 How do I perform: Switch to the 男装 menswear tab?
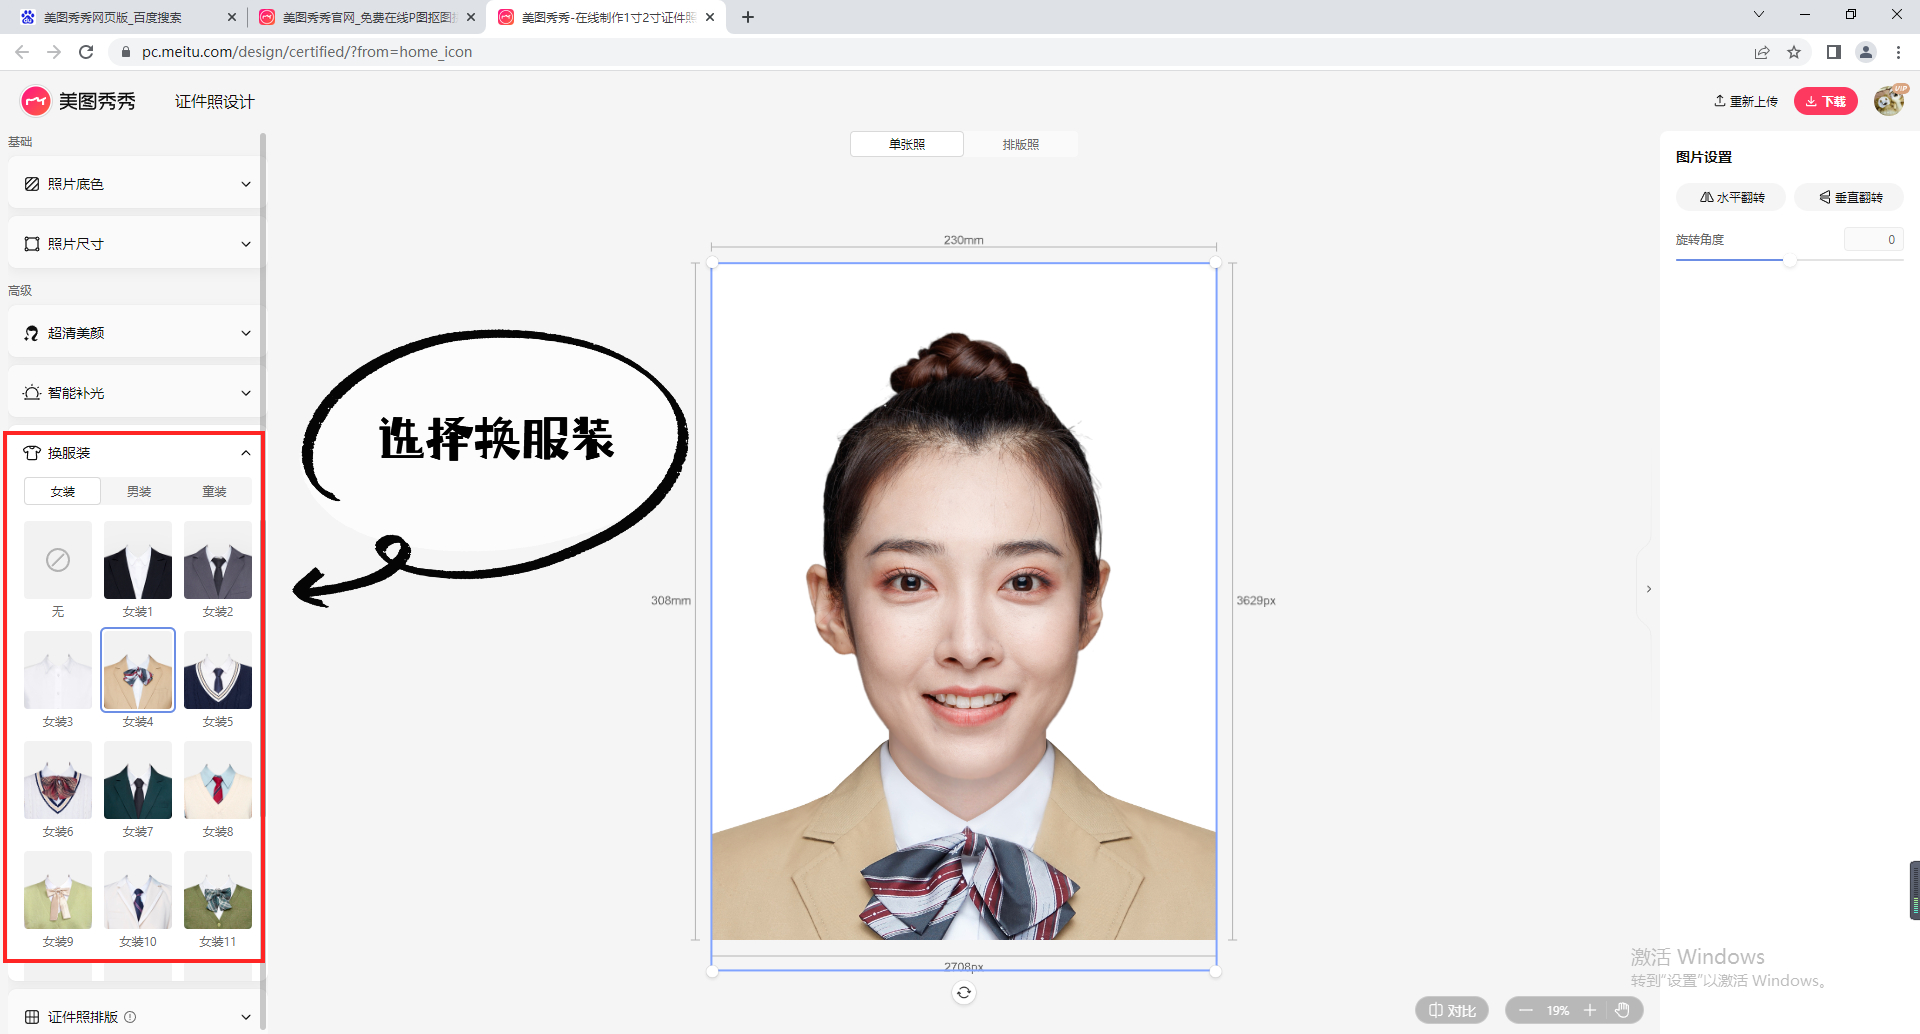point(139,491)
